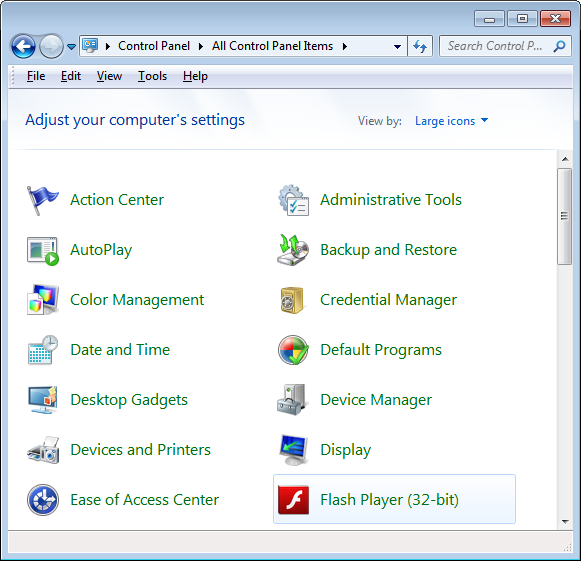Click the Refresh button beside address bar
Viewport: 581px width, 561px height.
point(420,46)
